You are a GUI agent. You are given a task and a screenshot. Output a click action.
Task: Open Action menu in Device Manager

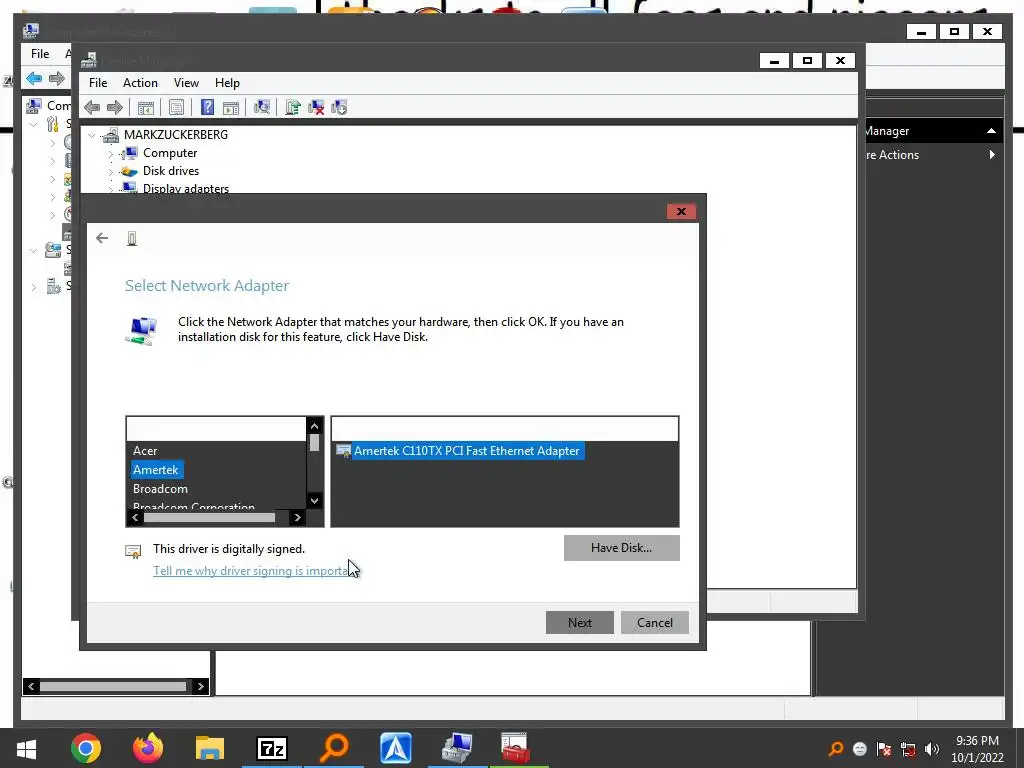[x=140, y=83]
